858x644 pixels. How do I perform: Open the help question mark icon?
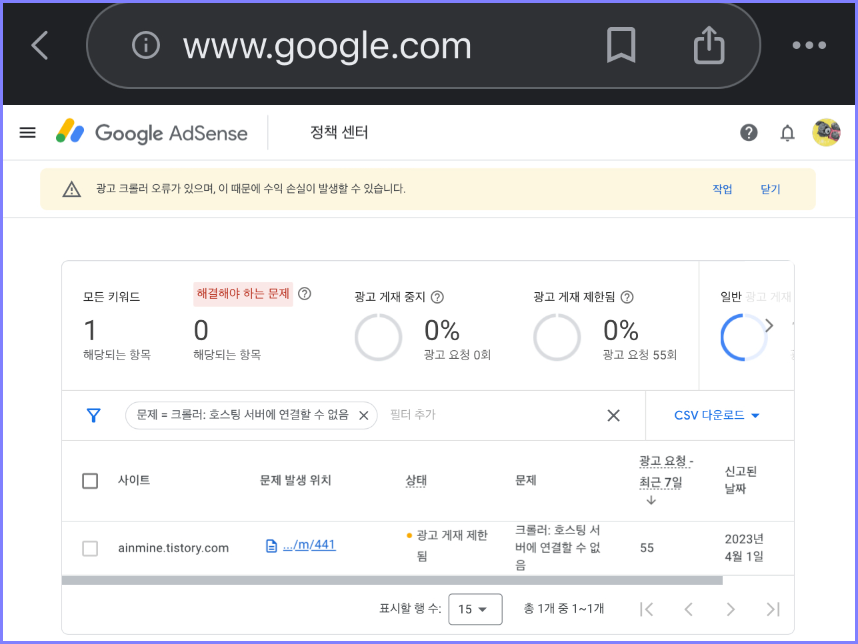click(x=749, y=132)
